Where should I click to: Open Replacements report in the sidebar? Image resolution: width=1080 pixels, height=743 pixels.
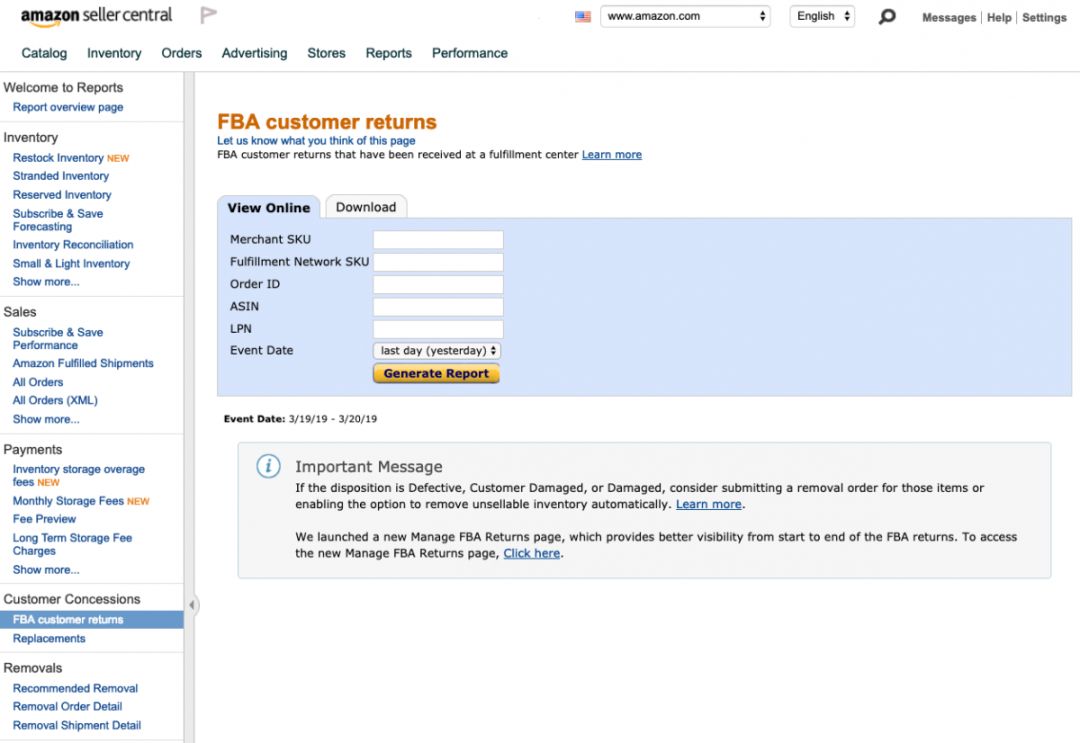tap(49, 638)
